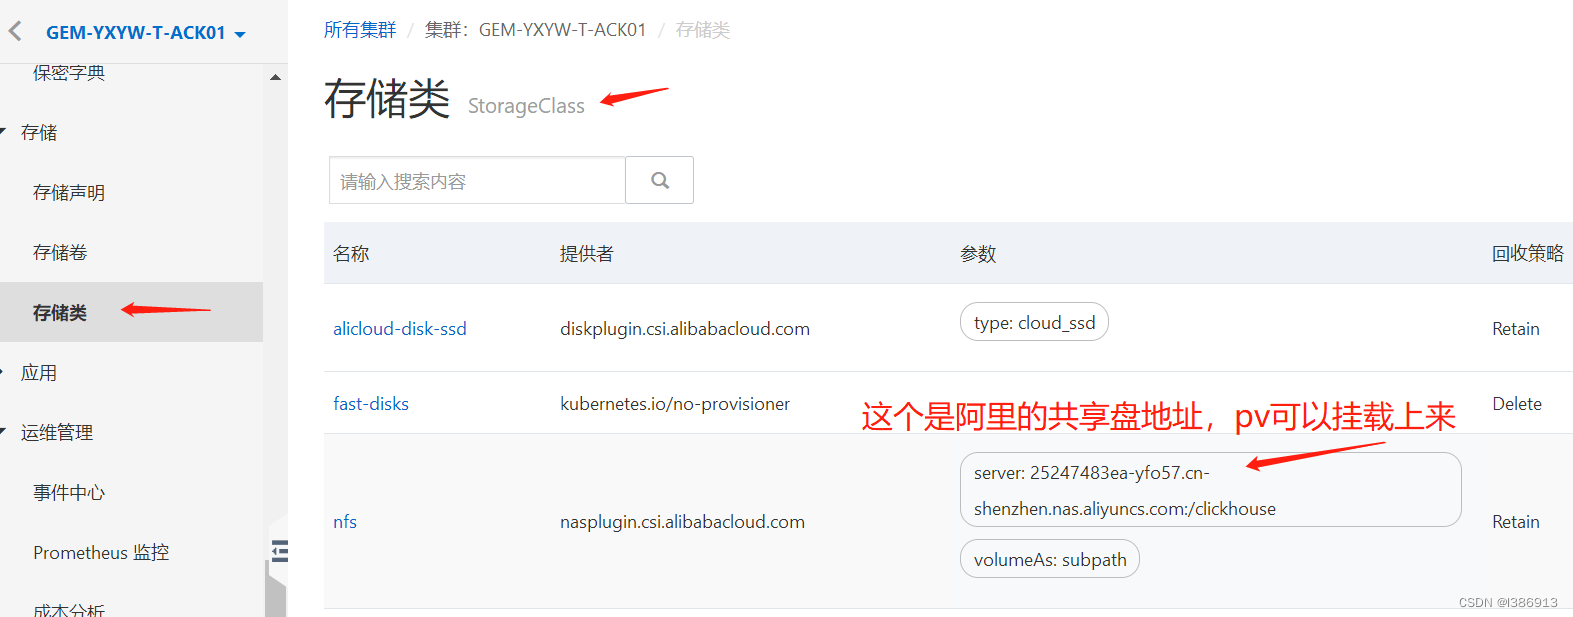Open 事件中心 in the sidebar
This screenshot has width=1573, height=617.
[69, 492]
